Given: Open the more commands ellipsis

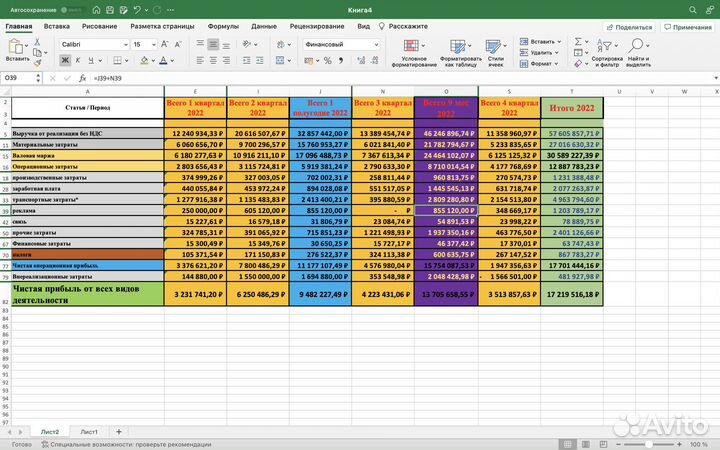Looking at the screenshot, I should coord(170,10).
